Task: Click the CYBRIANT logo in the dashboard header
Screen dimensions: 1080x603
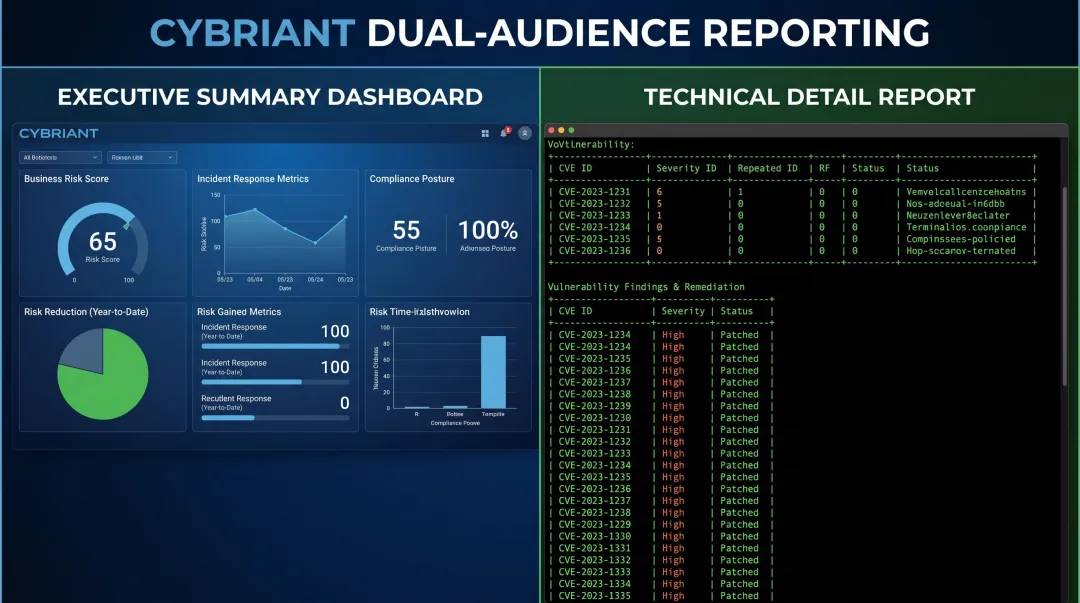Action: click(x=59, y=133)
